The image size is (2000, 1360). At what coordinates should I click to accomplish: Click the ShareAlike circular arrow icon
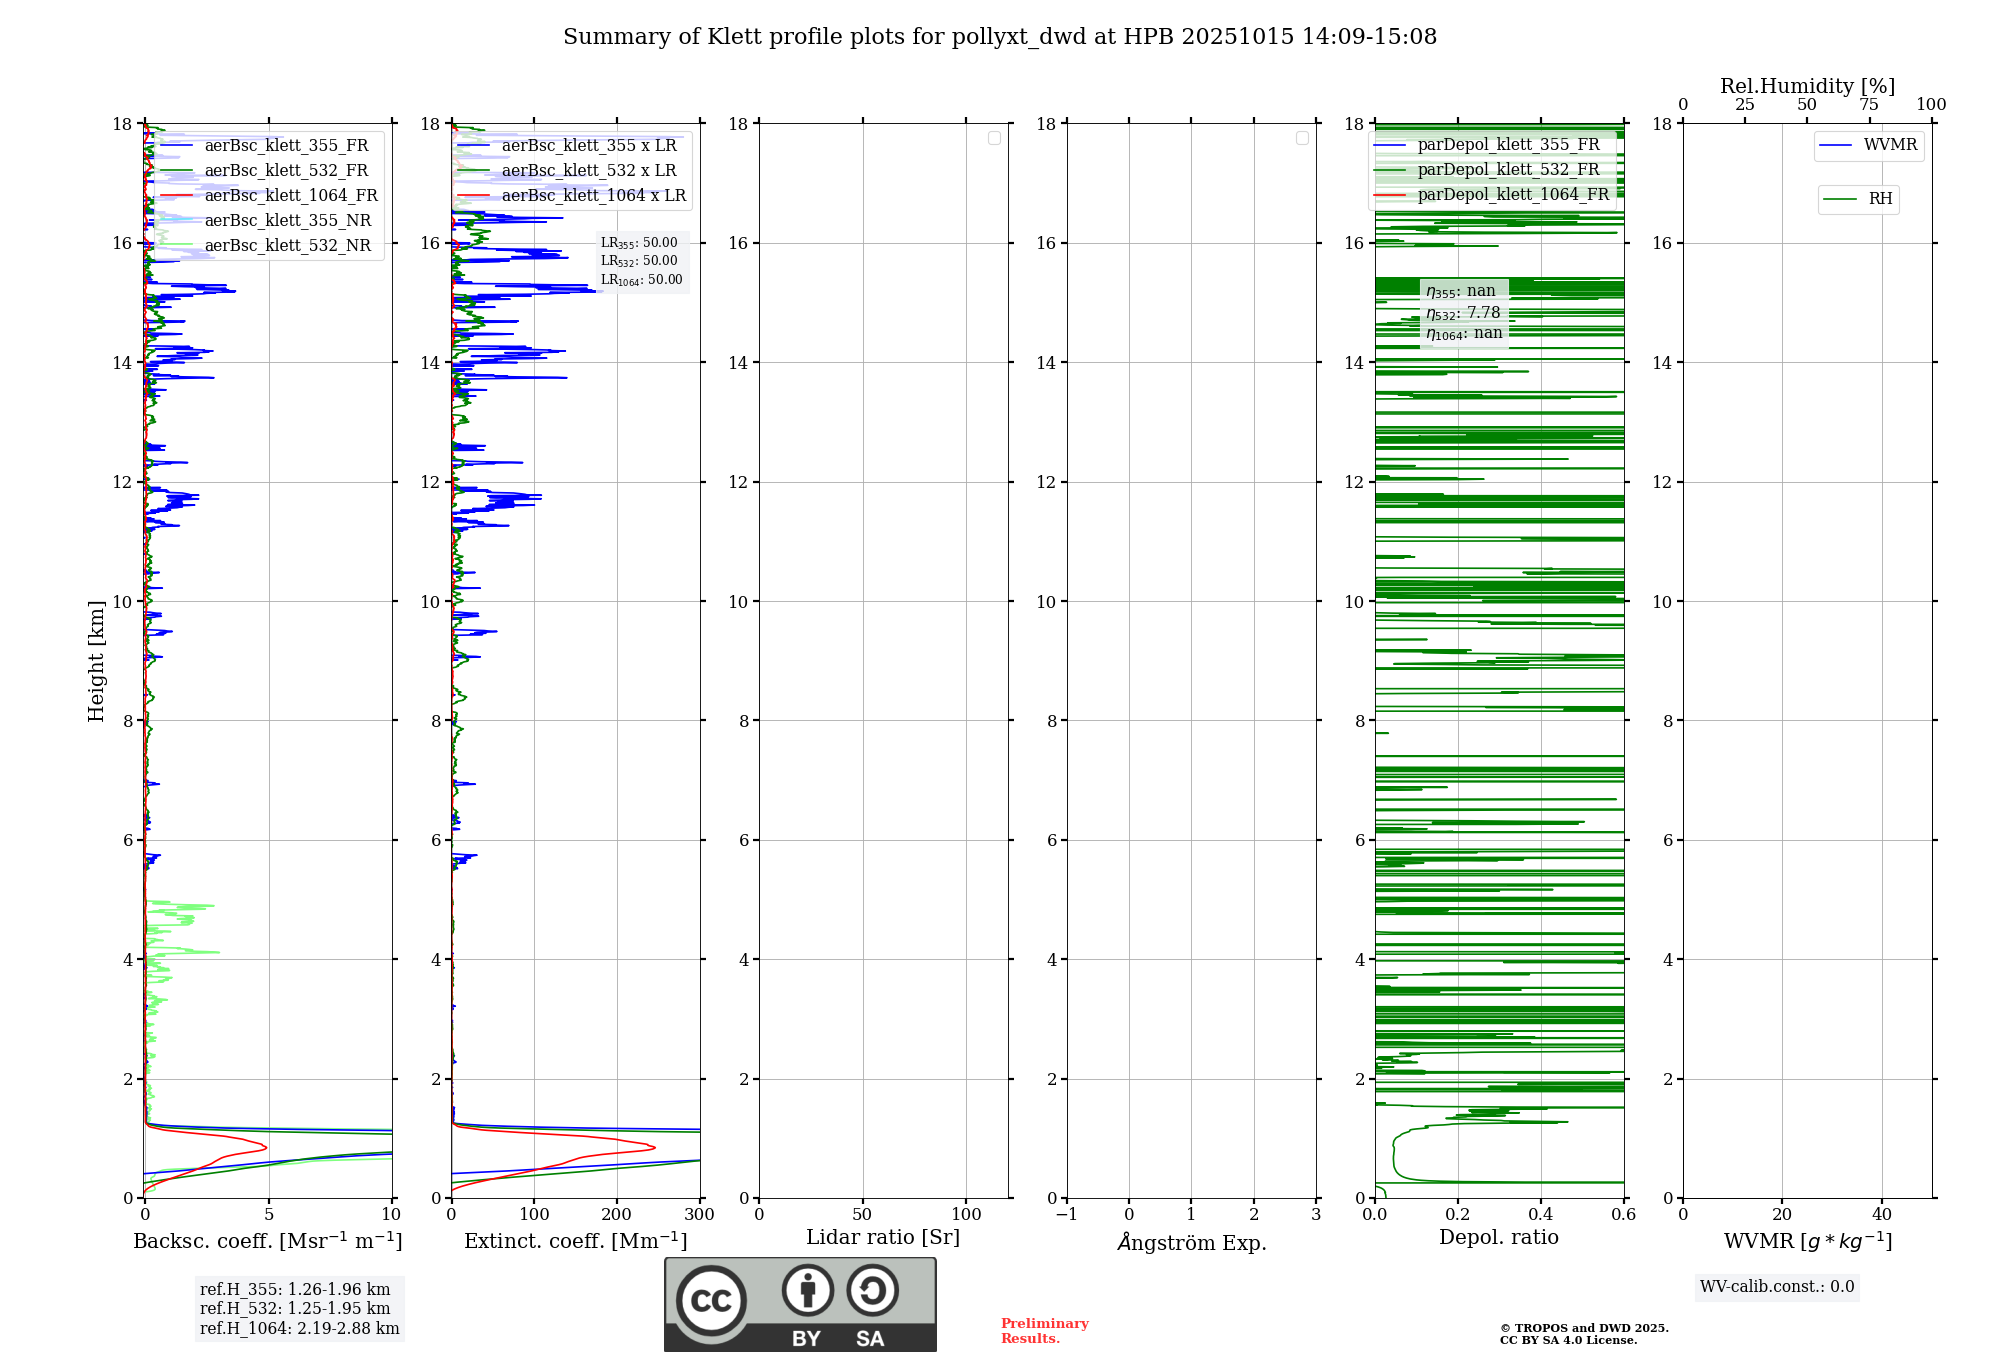point(872,1290)
